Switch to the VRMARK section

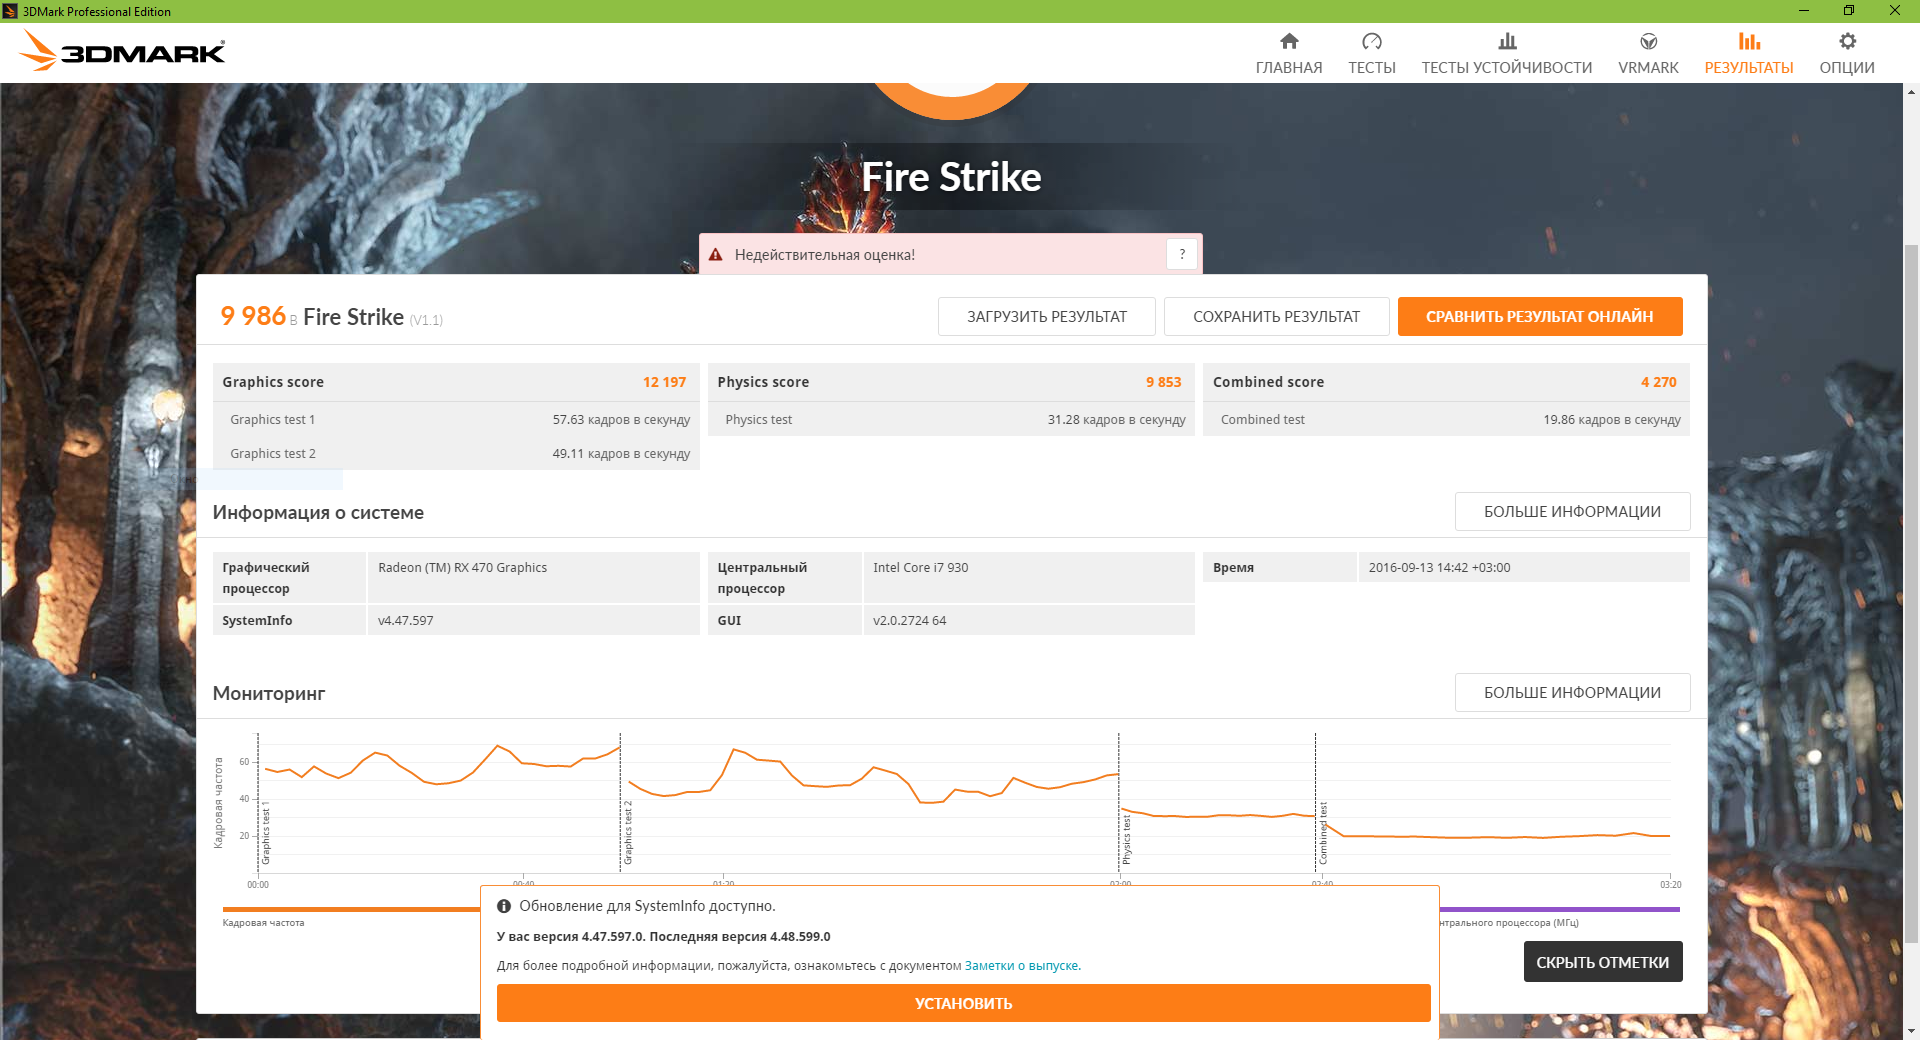[x=1649, y=53]
